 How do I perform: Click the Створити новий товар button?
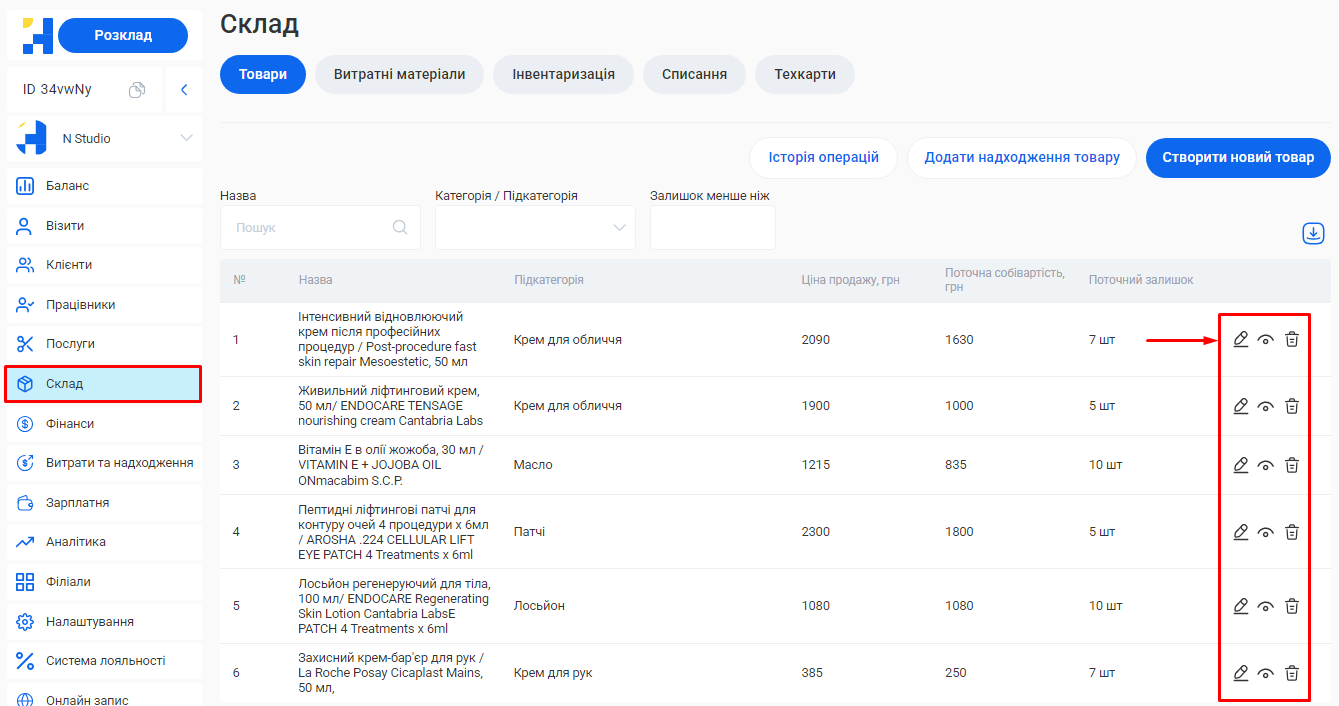pyautogui.click(x=1238, y=158)
